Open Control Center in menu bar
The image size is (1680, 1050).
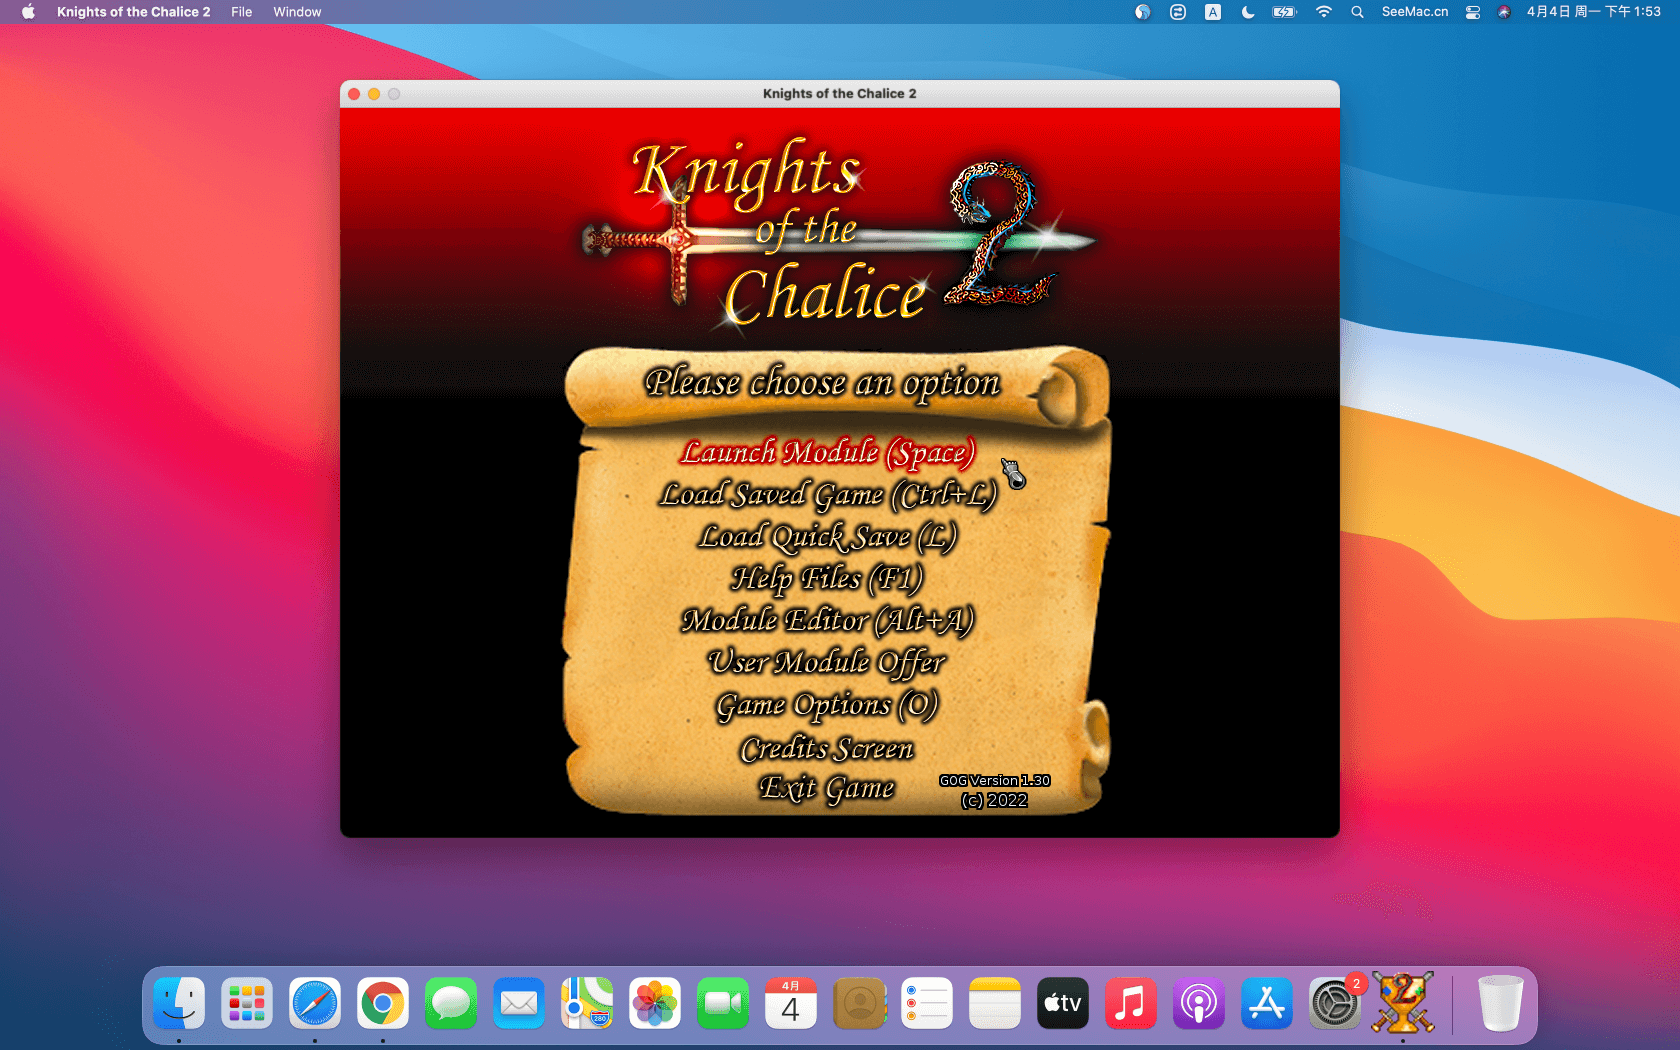[1472, 12]
